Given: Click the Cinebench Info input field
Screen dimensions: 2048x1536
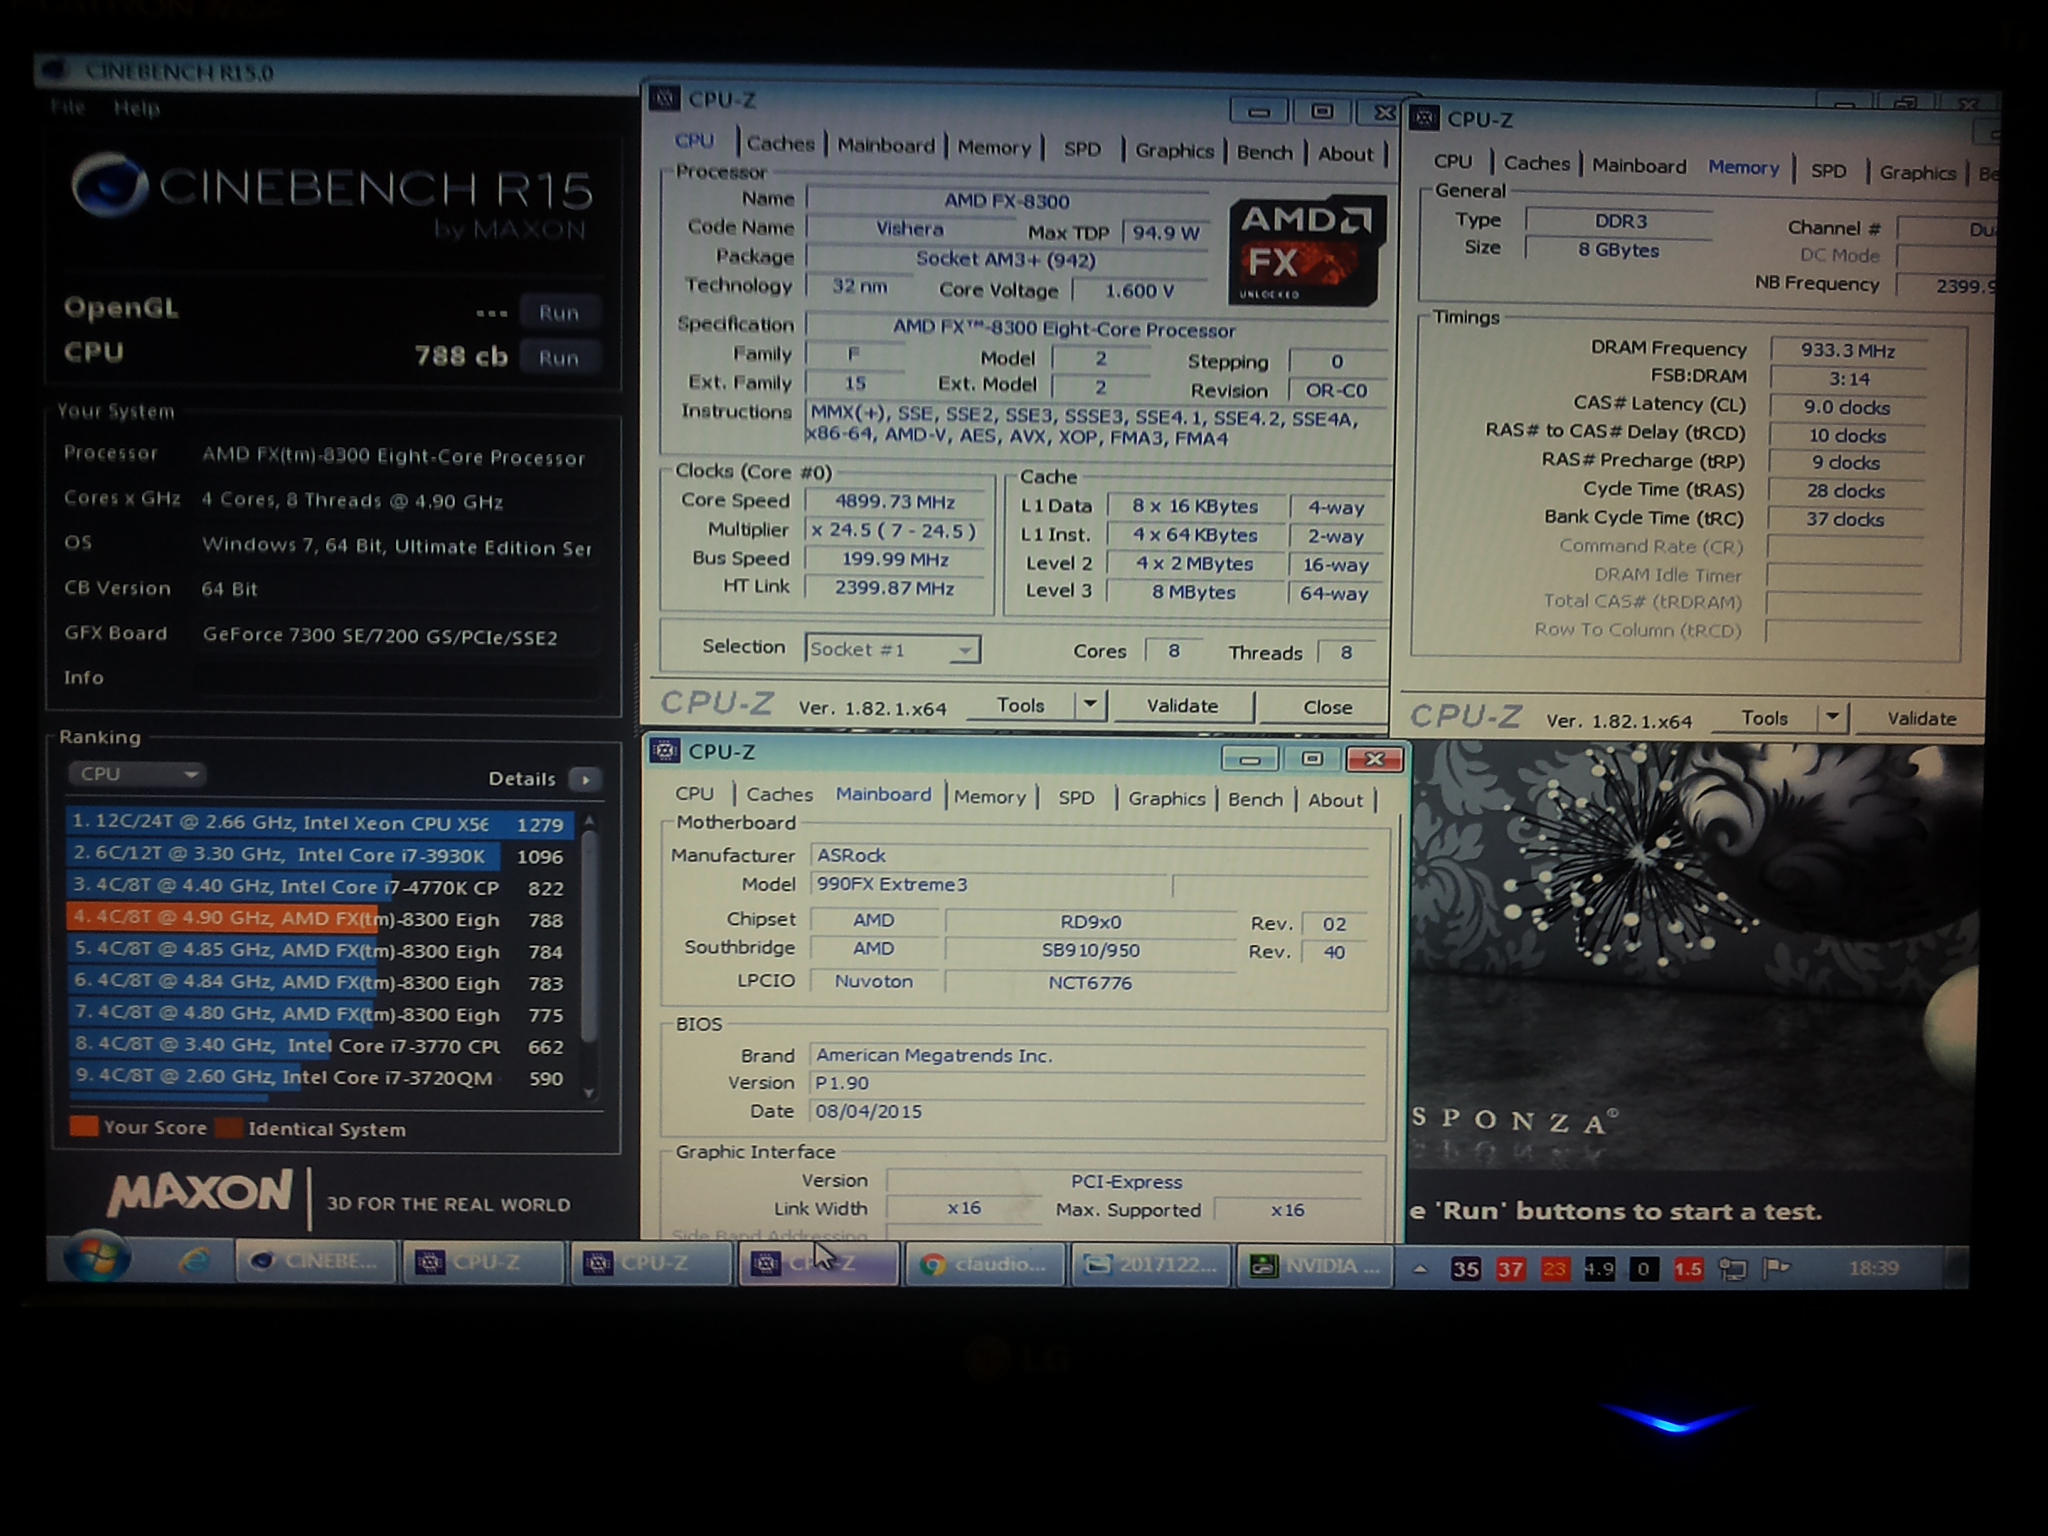Looking at the screenshot, I should pyautogui.click(x=398, y=679).
